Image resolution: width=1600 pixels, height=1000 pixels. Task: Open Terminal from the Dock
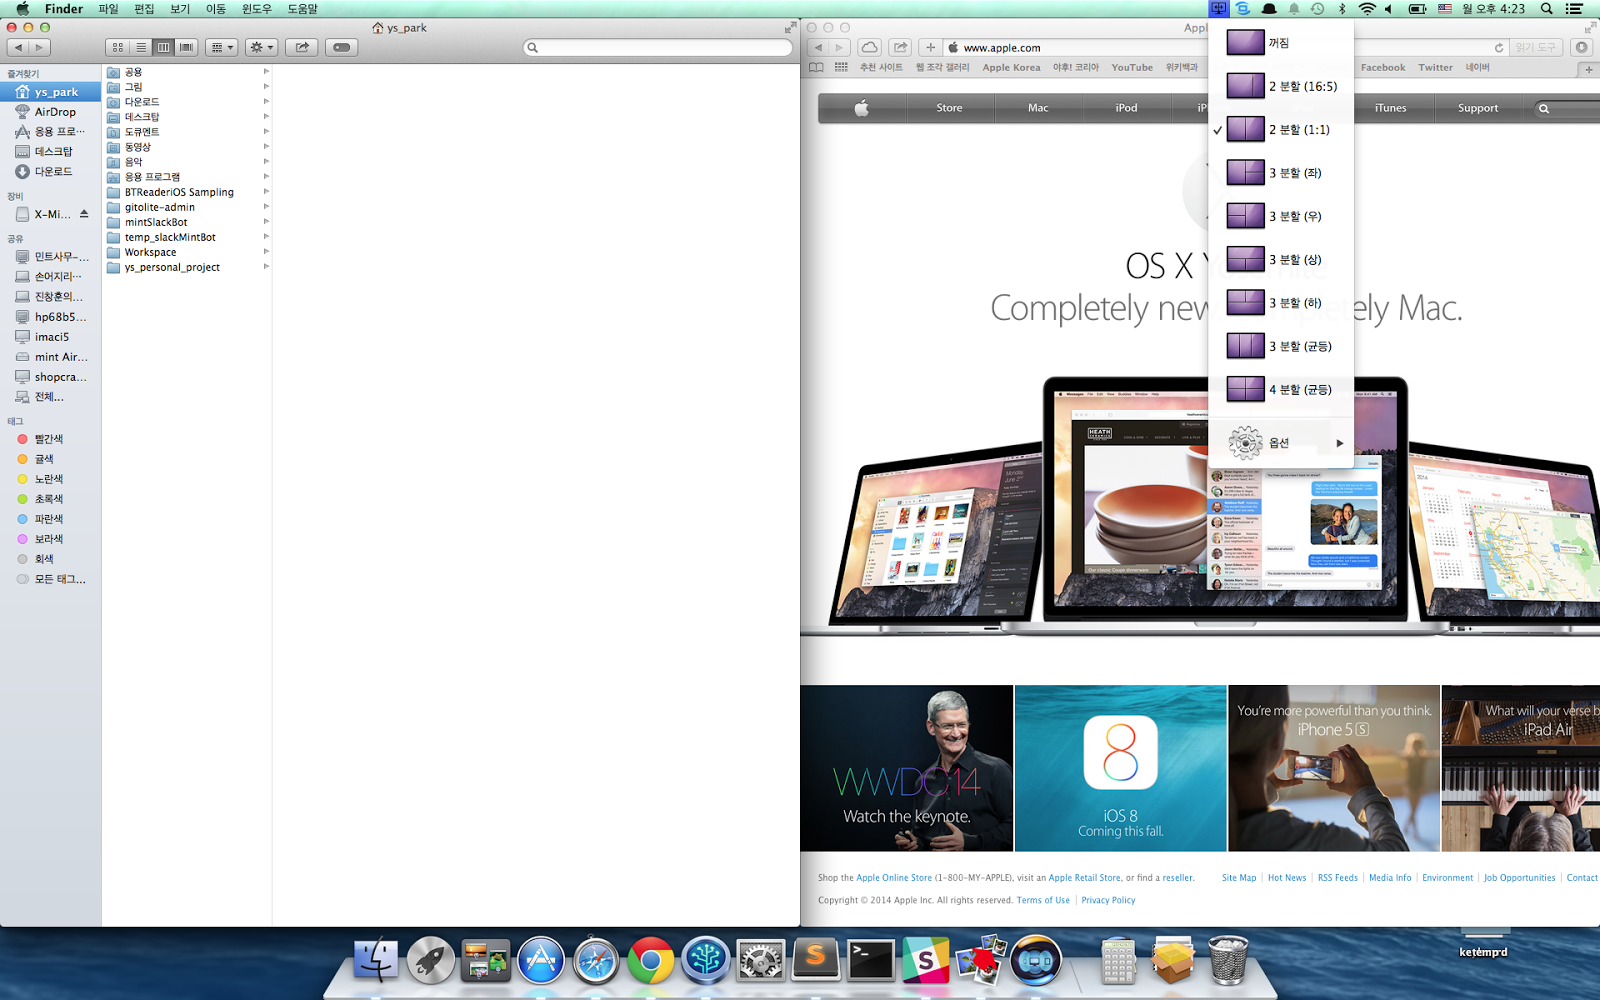coord(870,961)
